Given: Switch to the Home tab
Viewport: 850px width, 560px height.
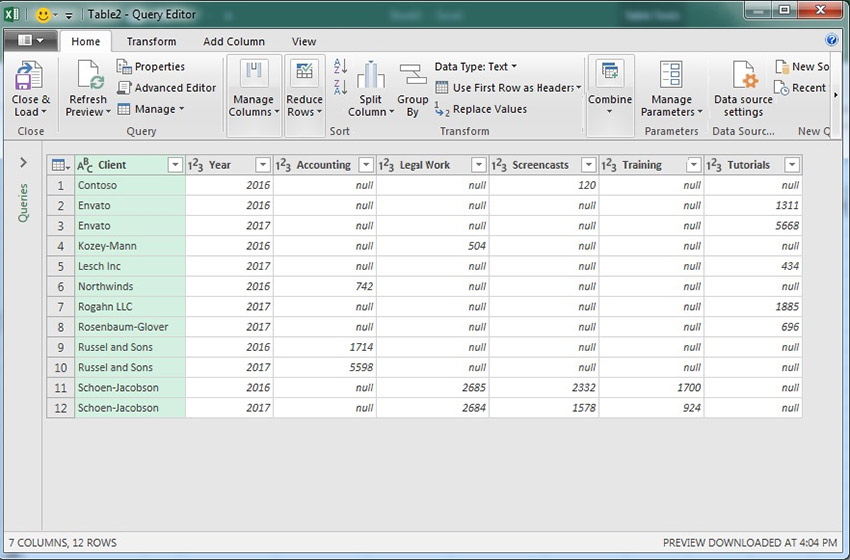Looking at the screenshot, I should [x=86, y=42].
